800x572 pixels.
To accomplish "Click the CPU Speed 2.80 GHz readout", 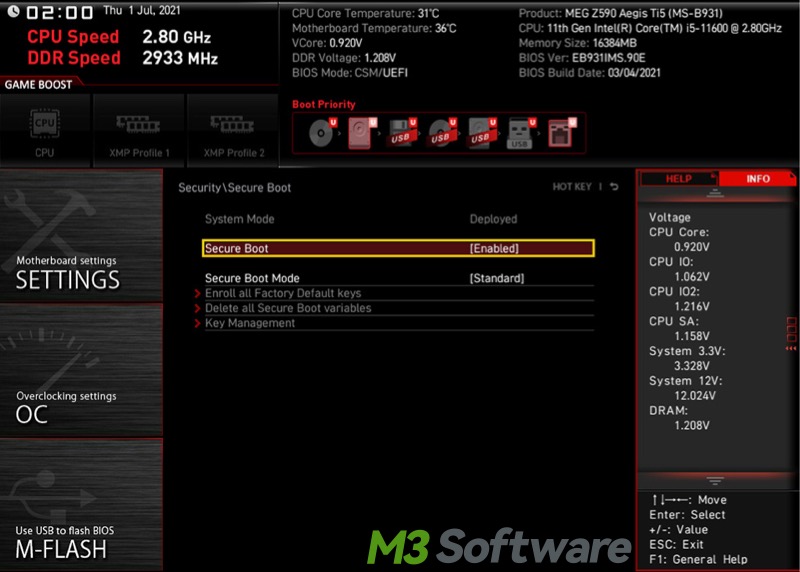I will [x=119, y=37].
